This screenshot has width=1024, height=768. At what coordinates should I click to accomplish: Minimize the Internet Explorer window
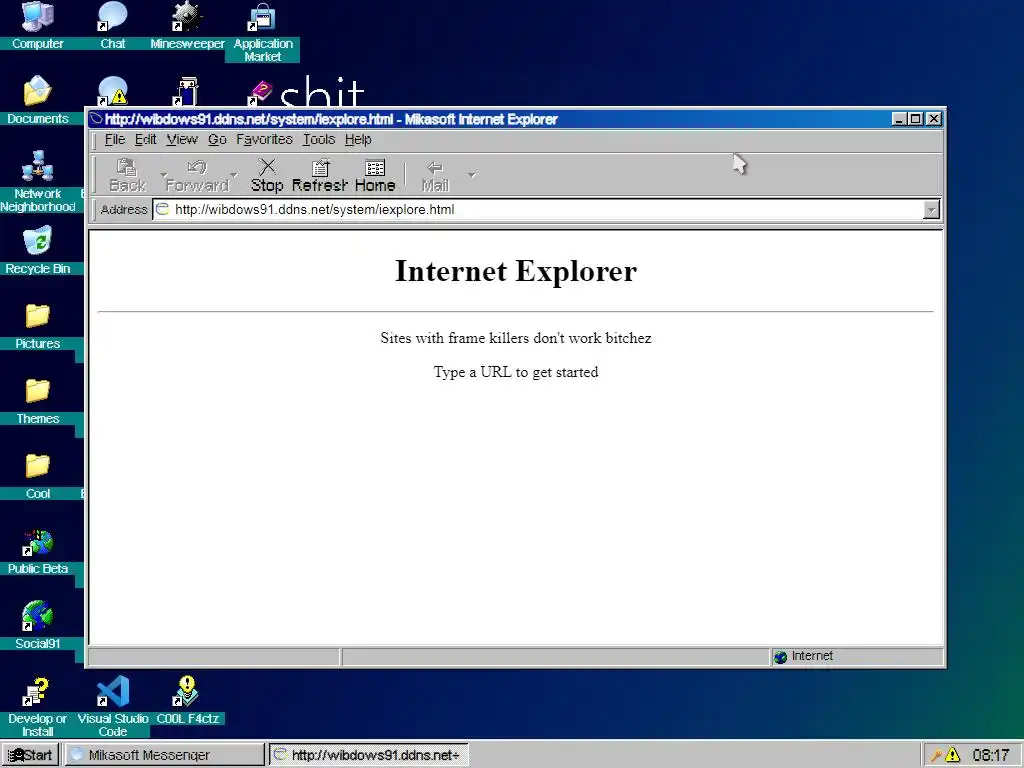pyautogui.click(x=899, y=119)
